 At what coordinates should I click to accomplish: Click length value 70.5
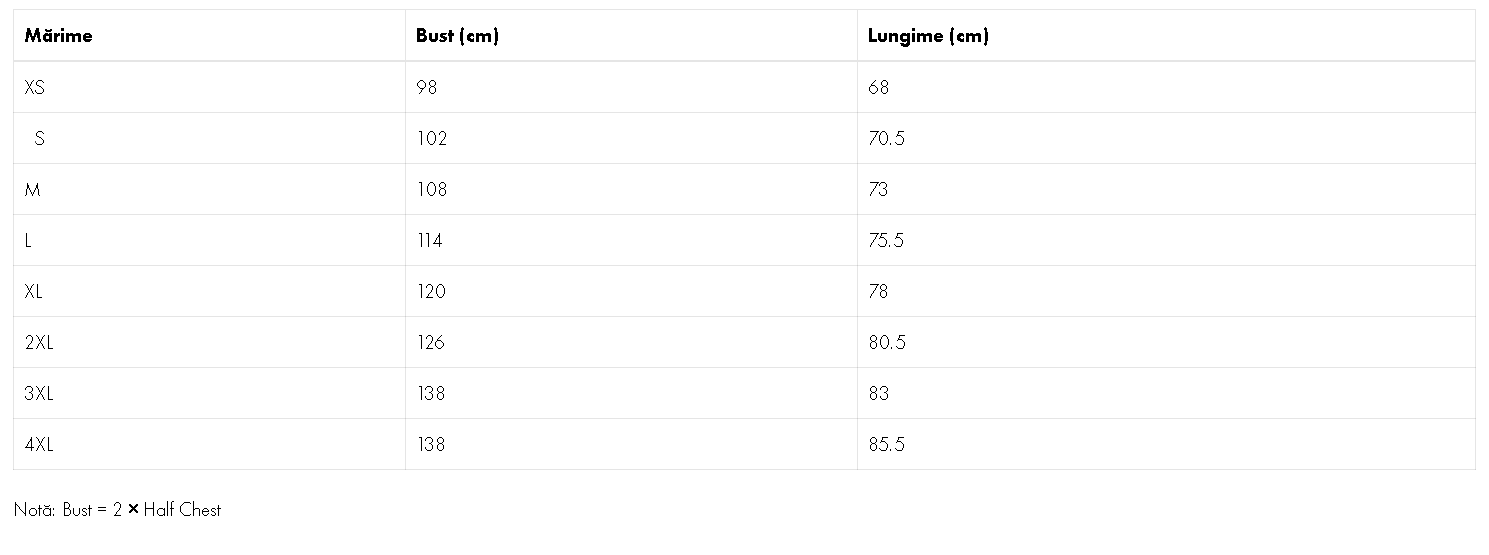tap(886, 139)
